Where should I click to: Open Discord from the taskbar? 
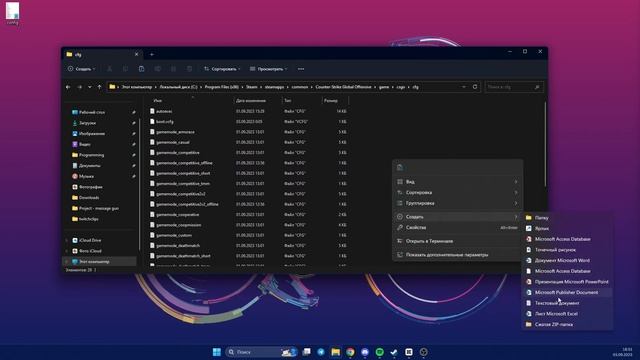pyautogui.click(x=365, y=352)
